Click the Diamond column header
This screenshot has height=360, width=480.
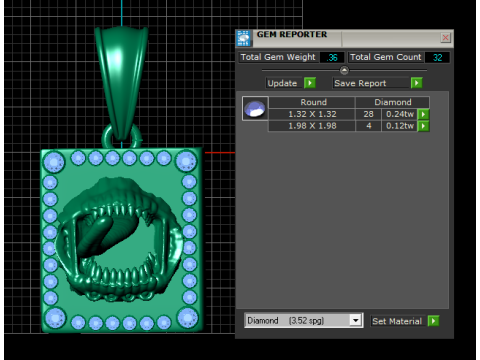[x=393, y=102]
